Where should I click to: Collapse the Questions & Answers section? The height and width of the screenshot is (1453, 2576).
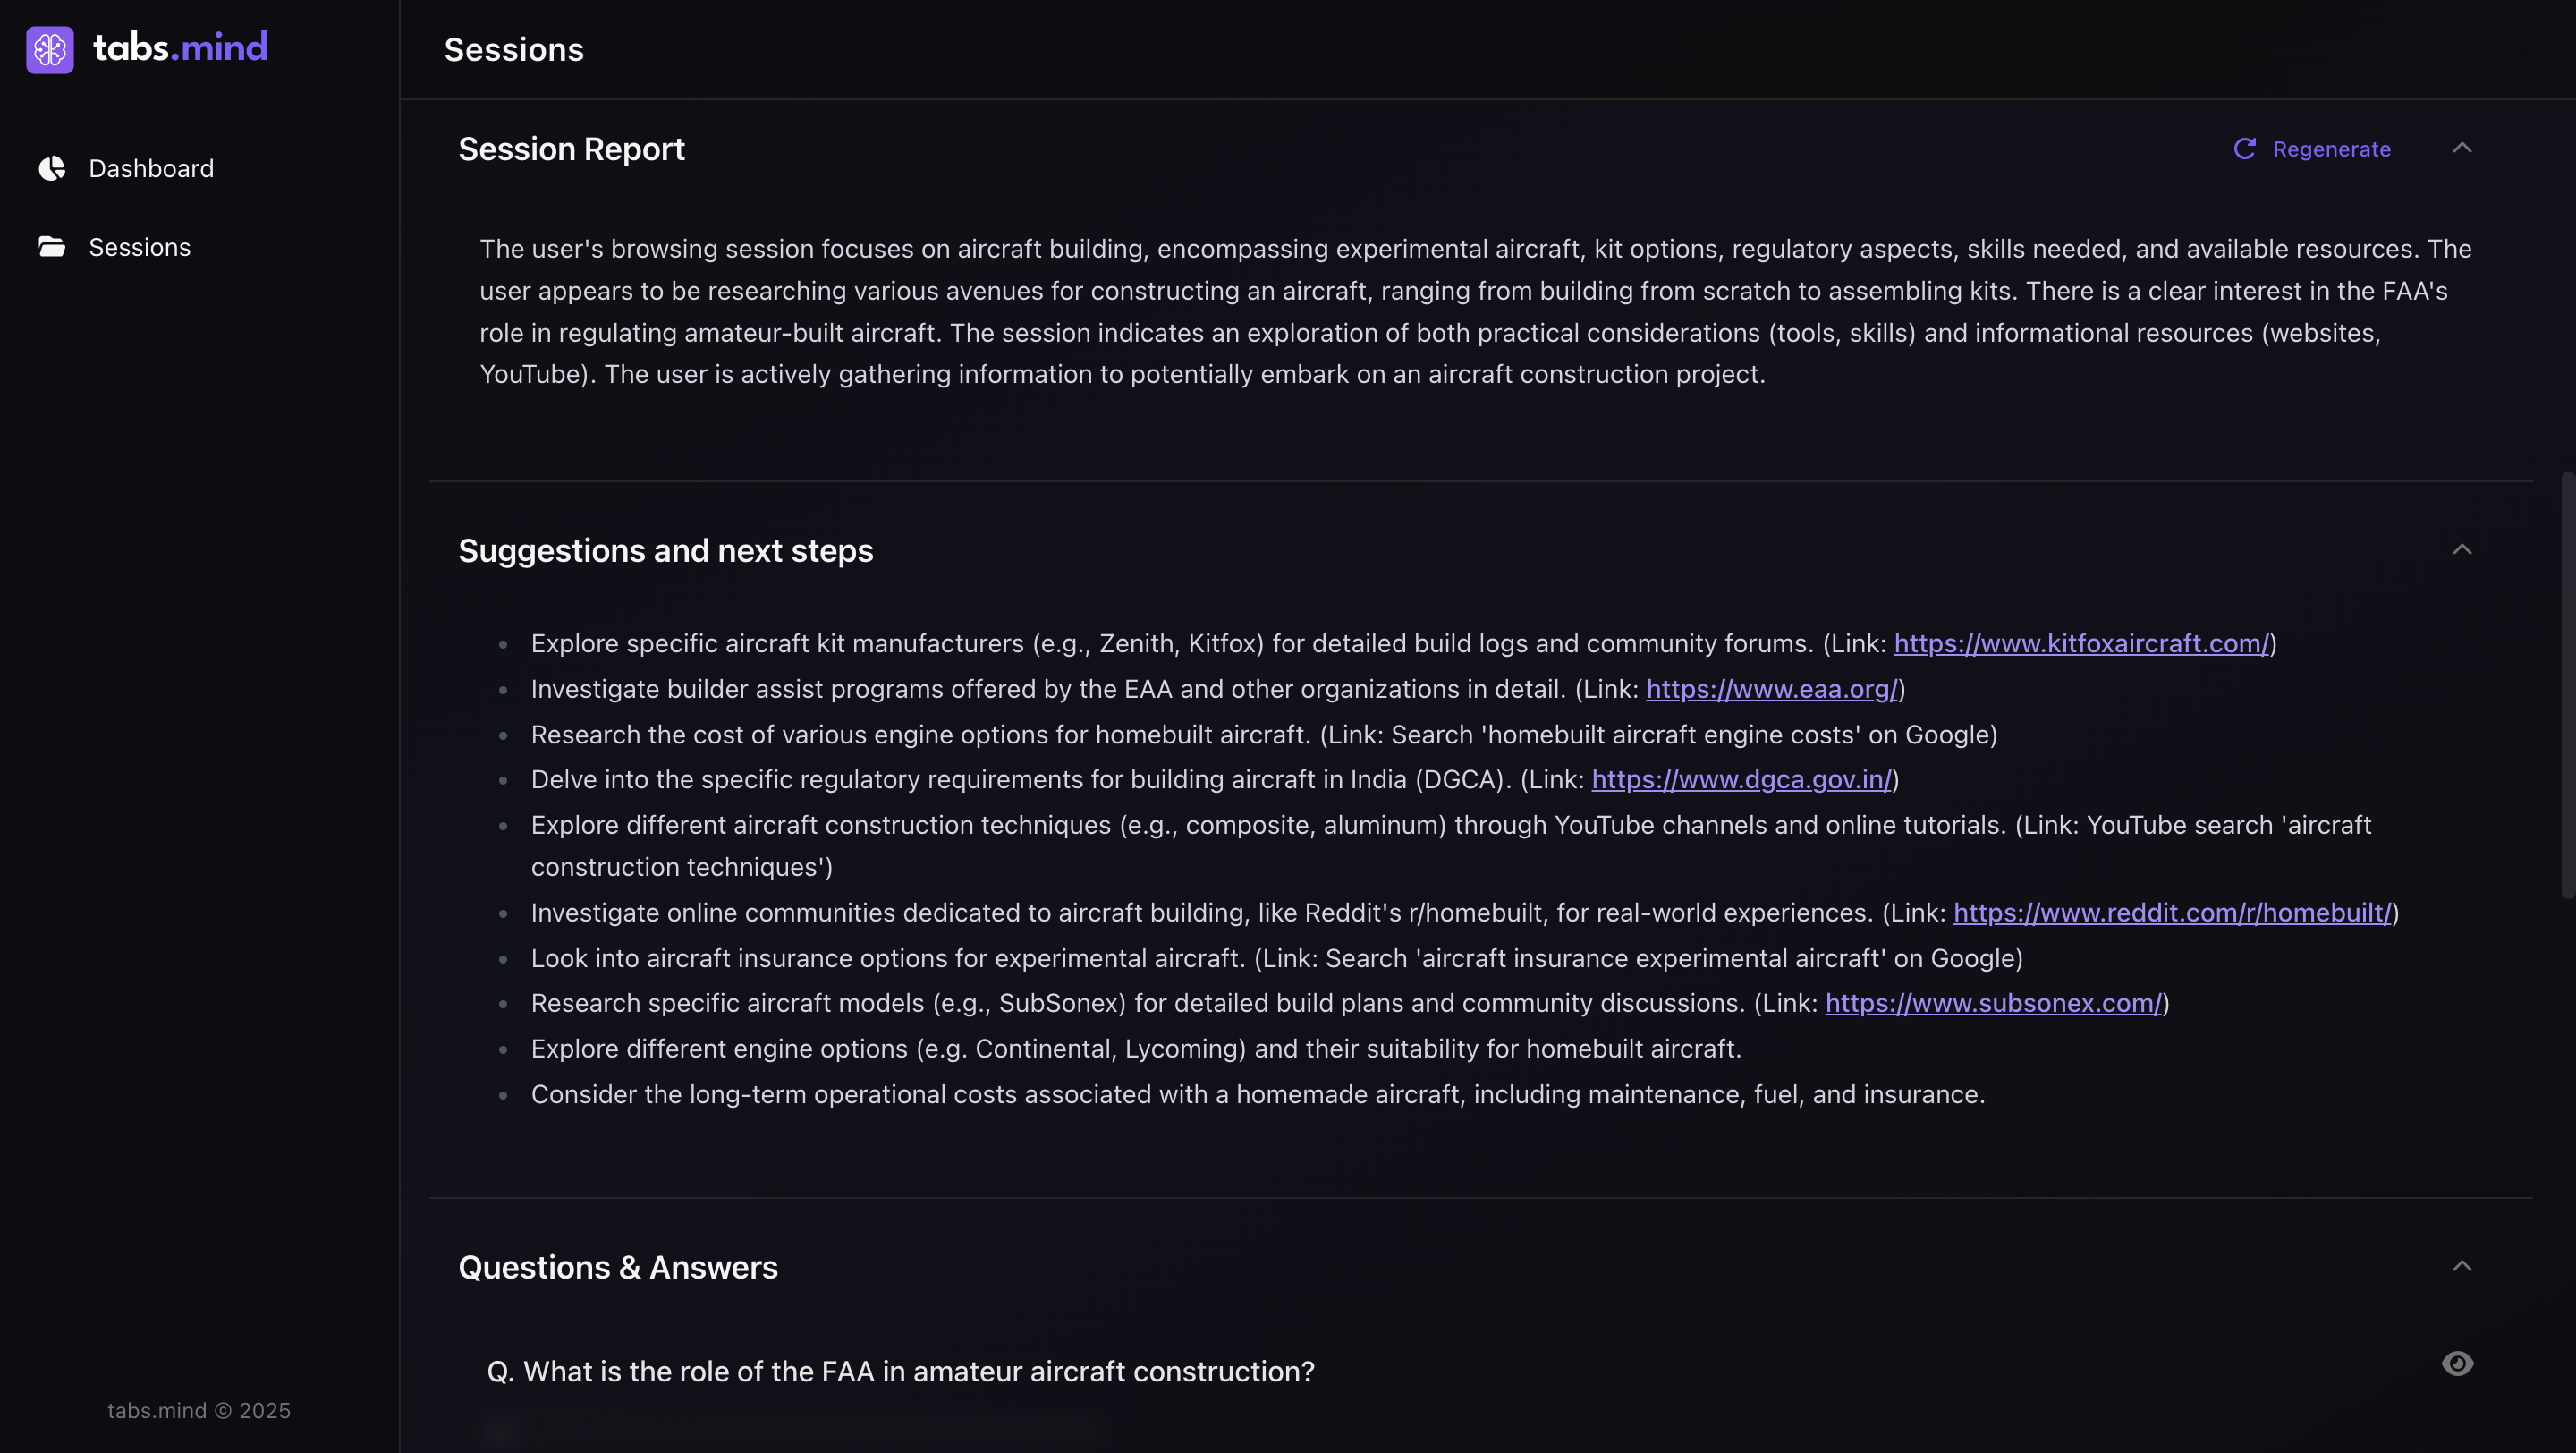pos(2461,1266)
